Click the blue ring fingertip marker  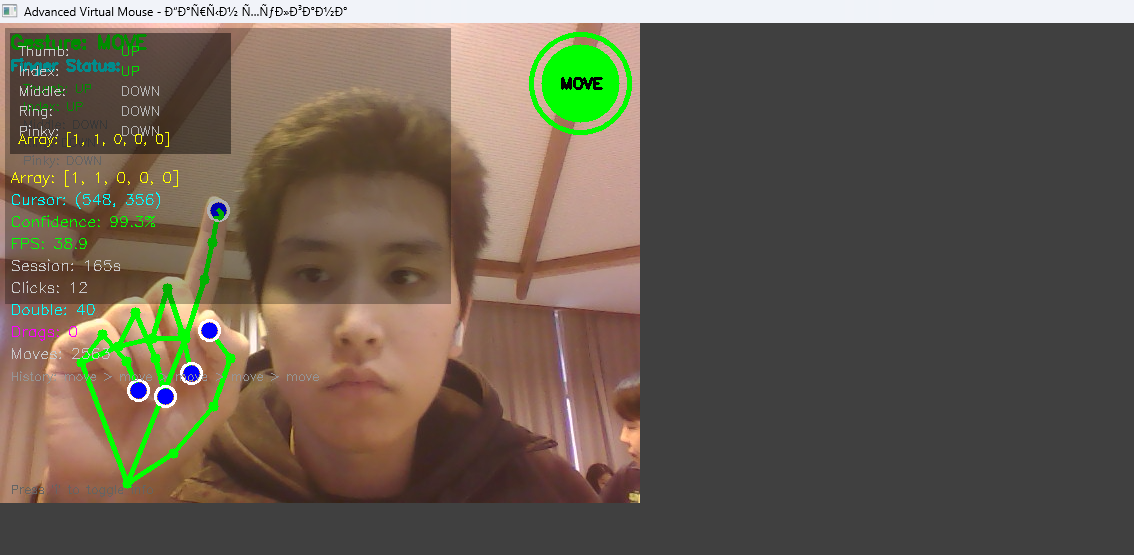tap(166, 397)
